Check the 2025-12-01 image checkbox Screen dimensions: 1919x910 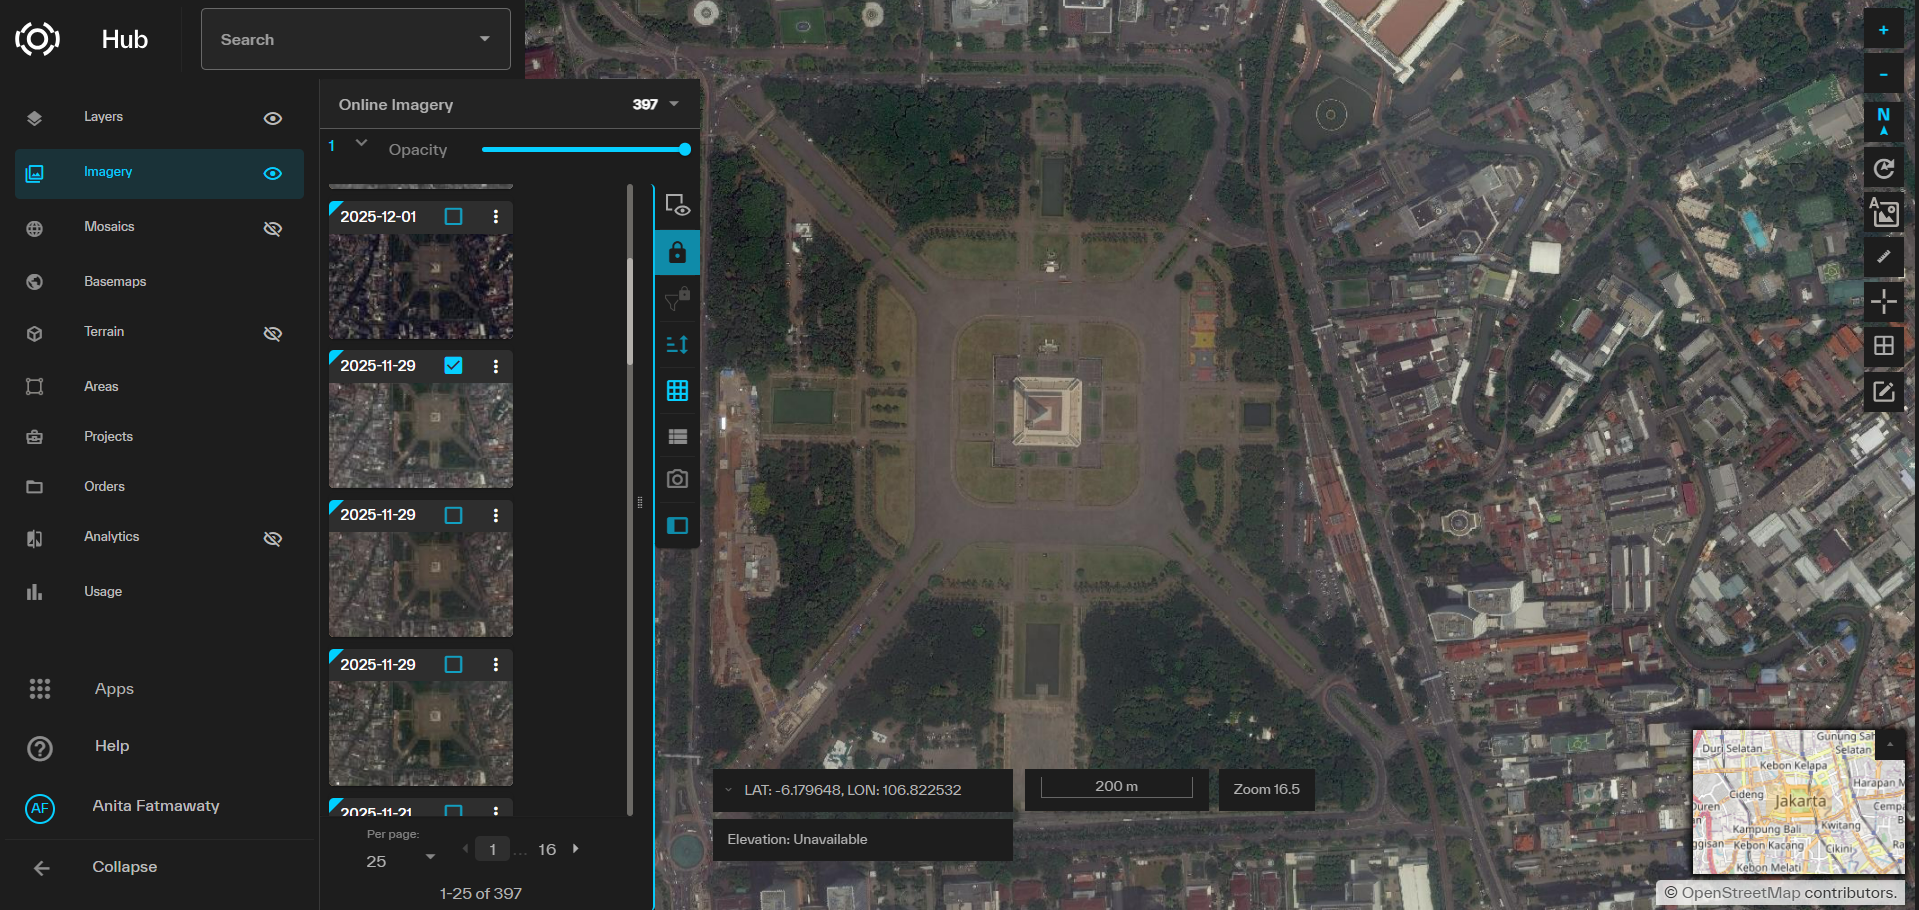click(453, 216)
